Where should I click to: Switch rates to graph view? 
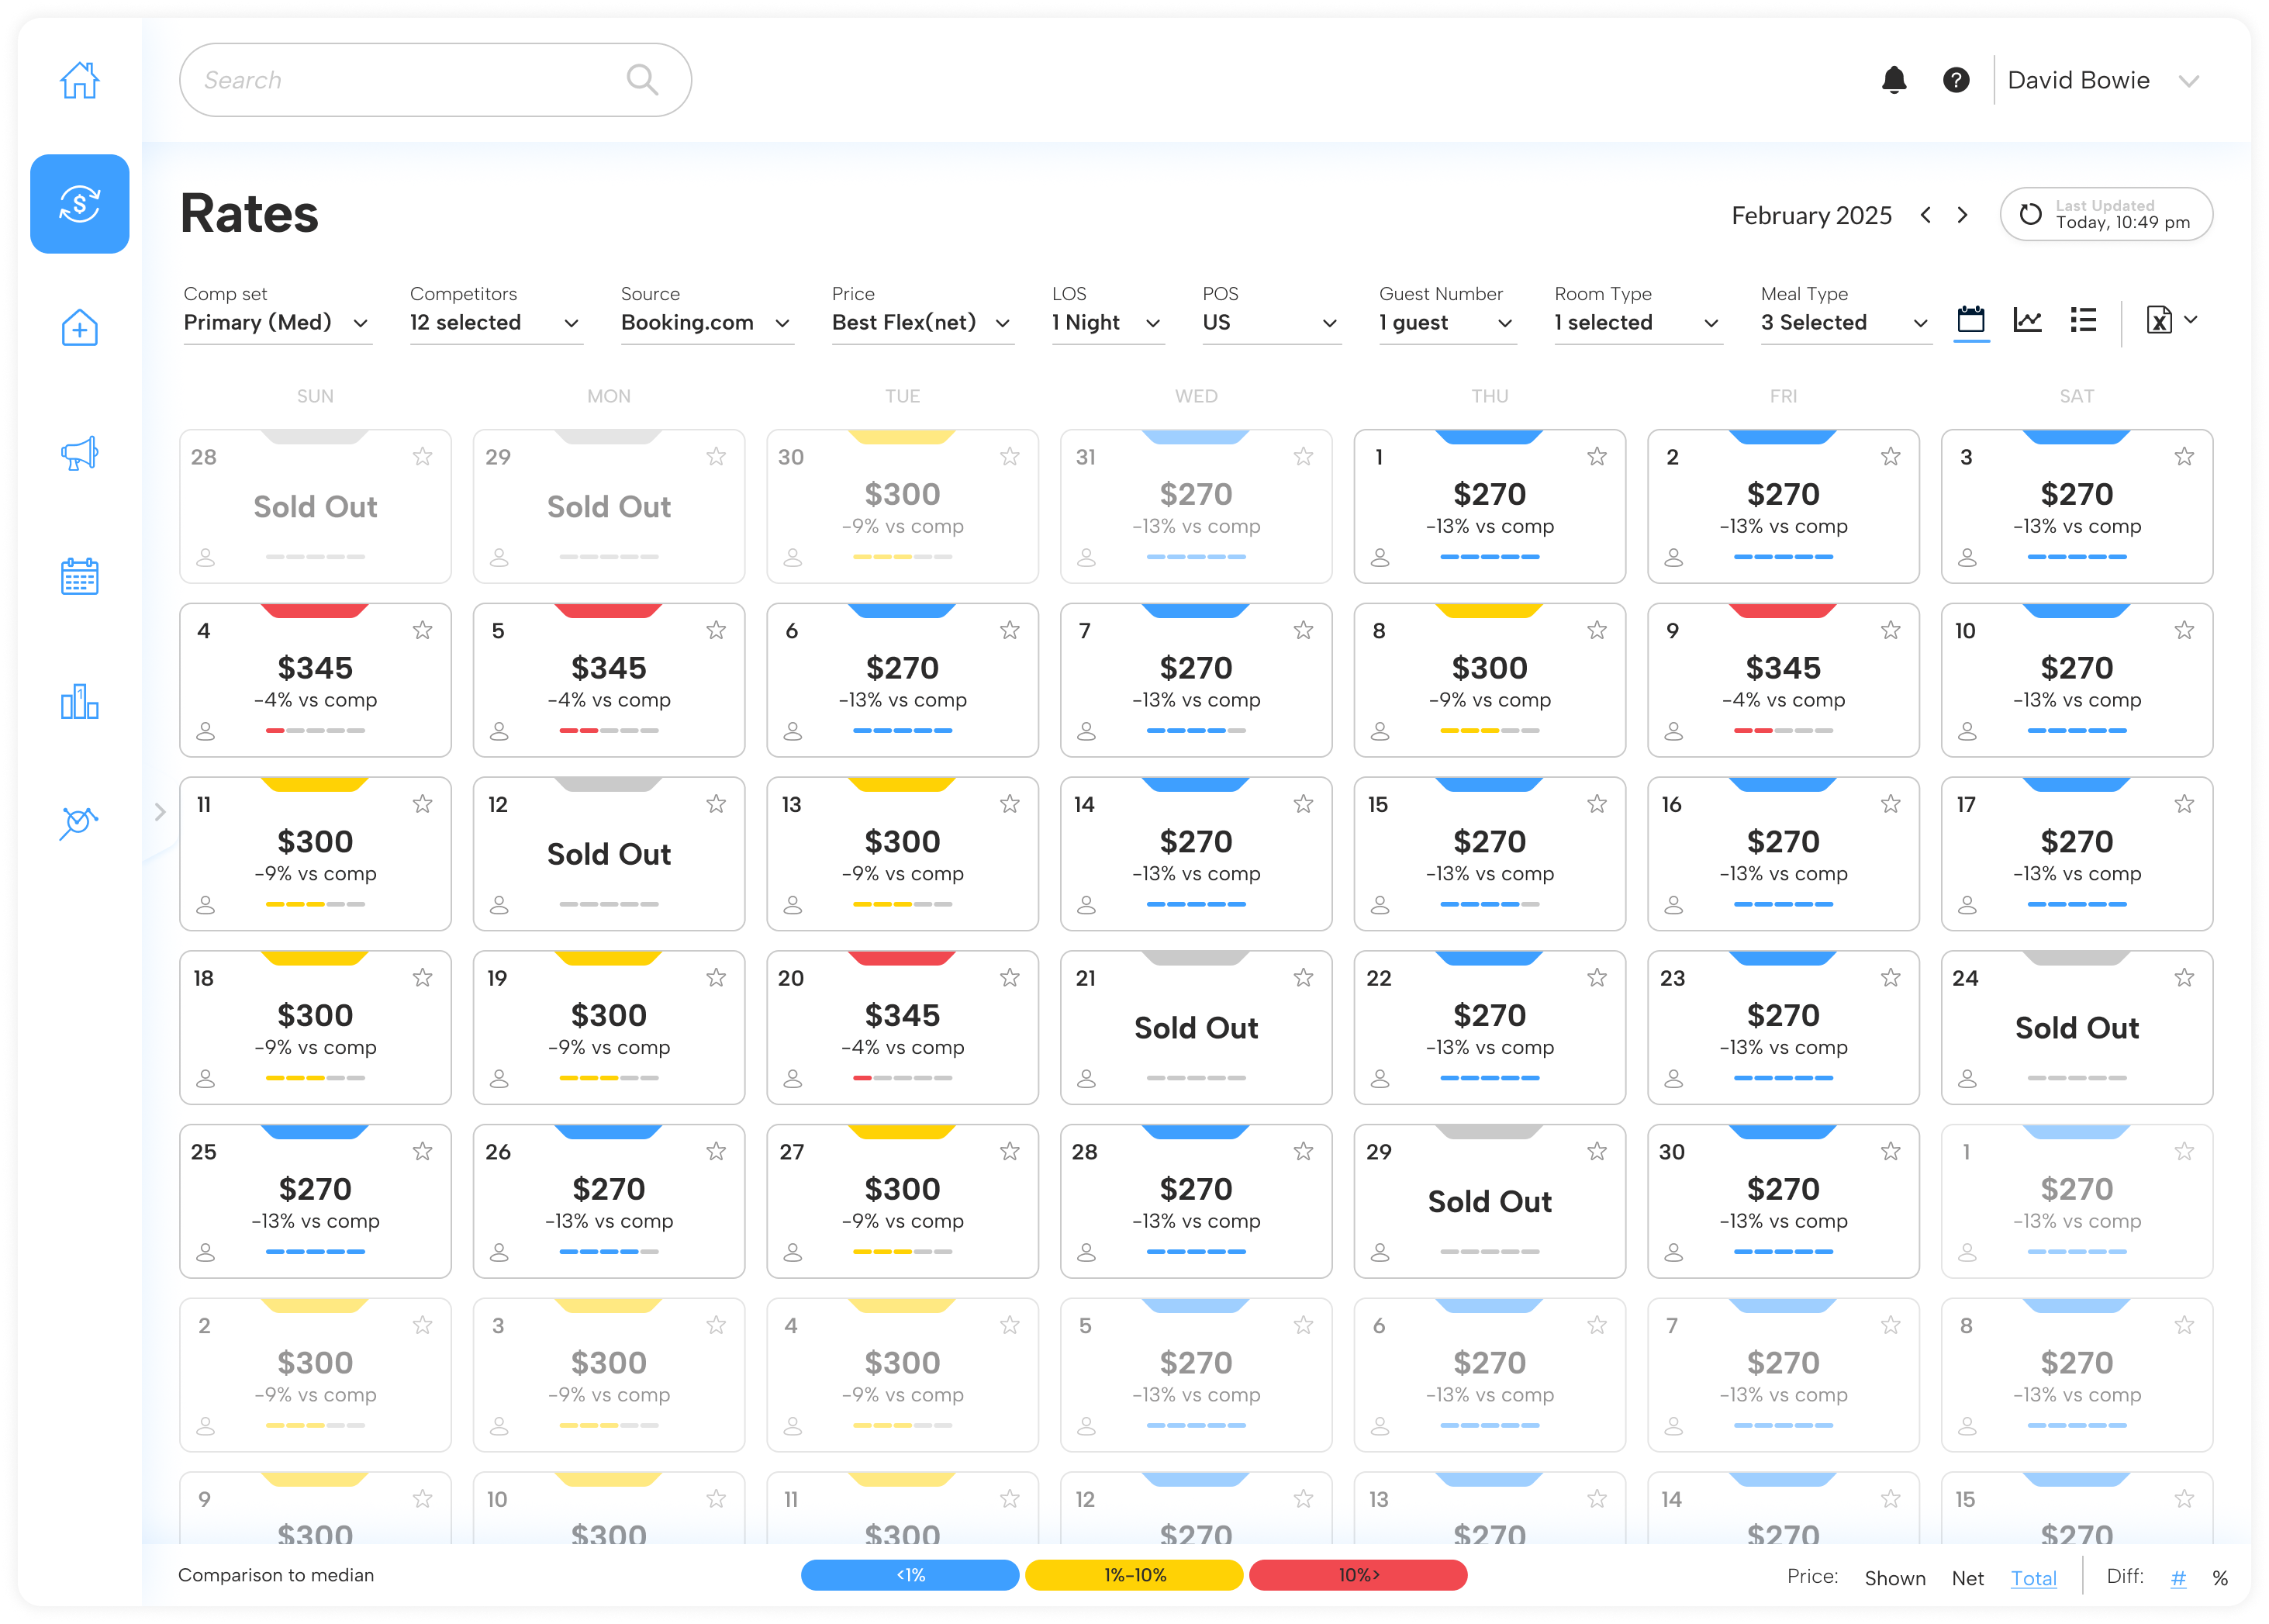coord(2028,321)
